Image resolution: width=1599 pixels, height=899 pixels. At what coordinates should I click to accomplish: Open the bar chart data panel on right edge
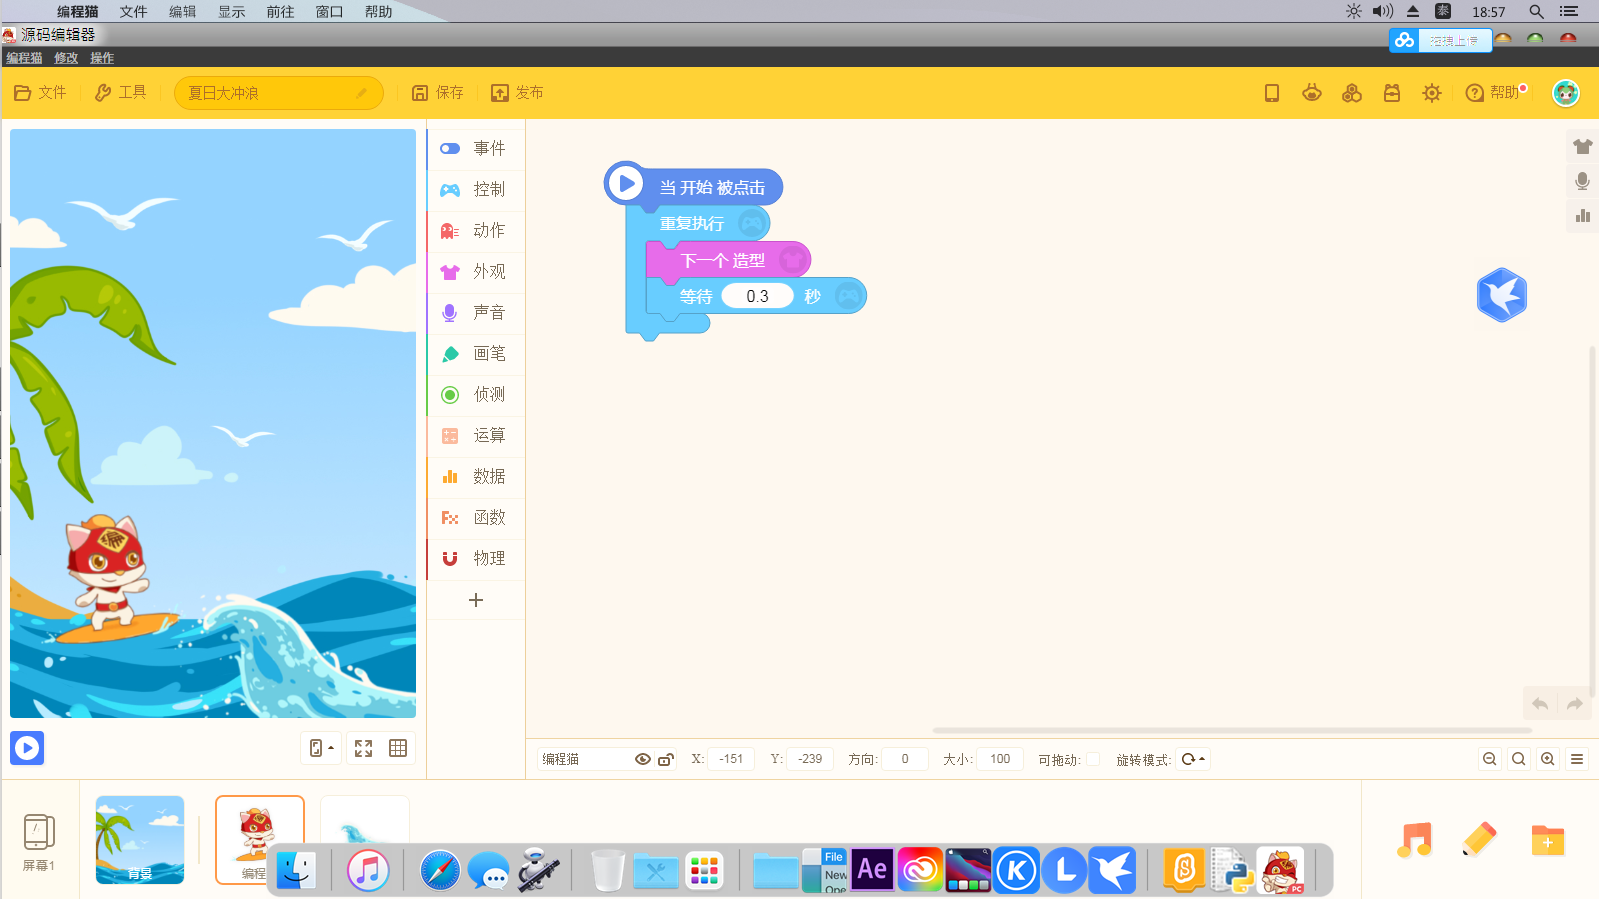1582,215
